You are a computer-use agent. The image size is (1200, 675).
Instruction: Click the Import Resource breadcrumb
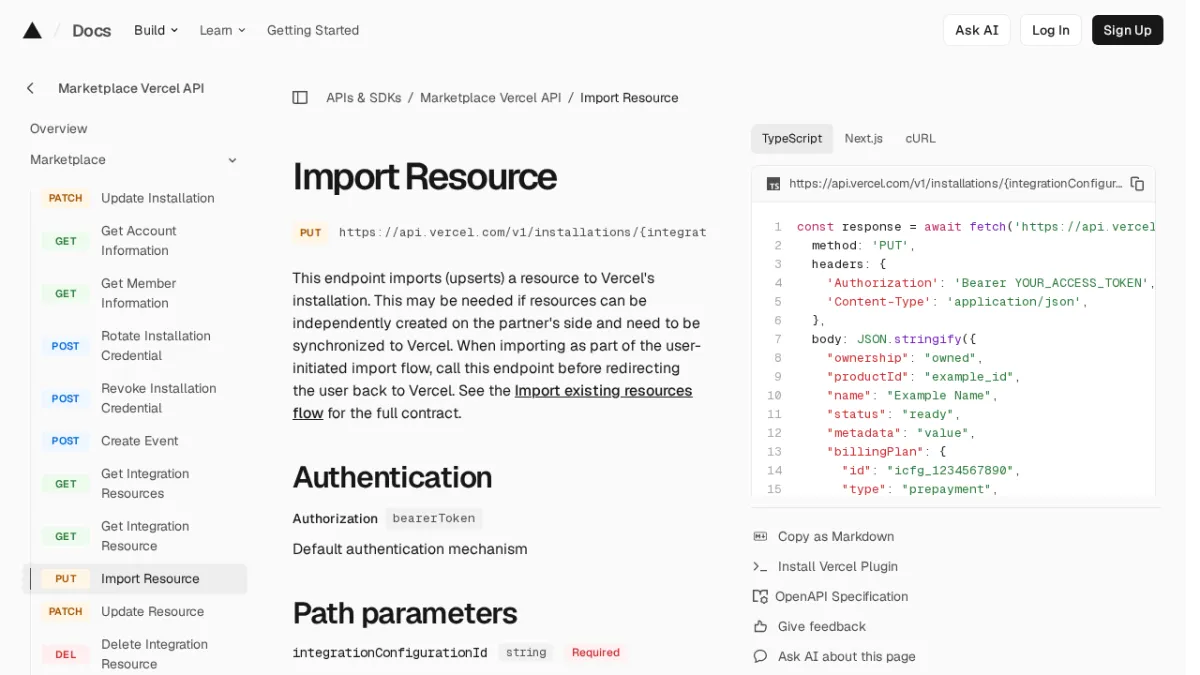629,98
